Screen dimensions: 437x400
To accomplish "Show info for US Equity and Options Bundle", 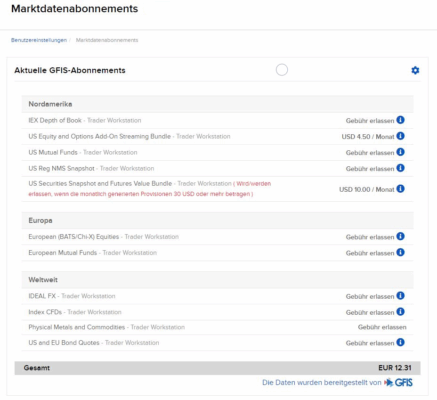I will tap(400, 136).
